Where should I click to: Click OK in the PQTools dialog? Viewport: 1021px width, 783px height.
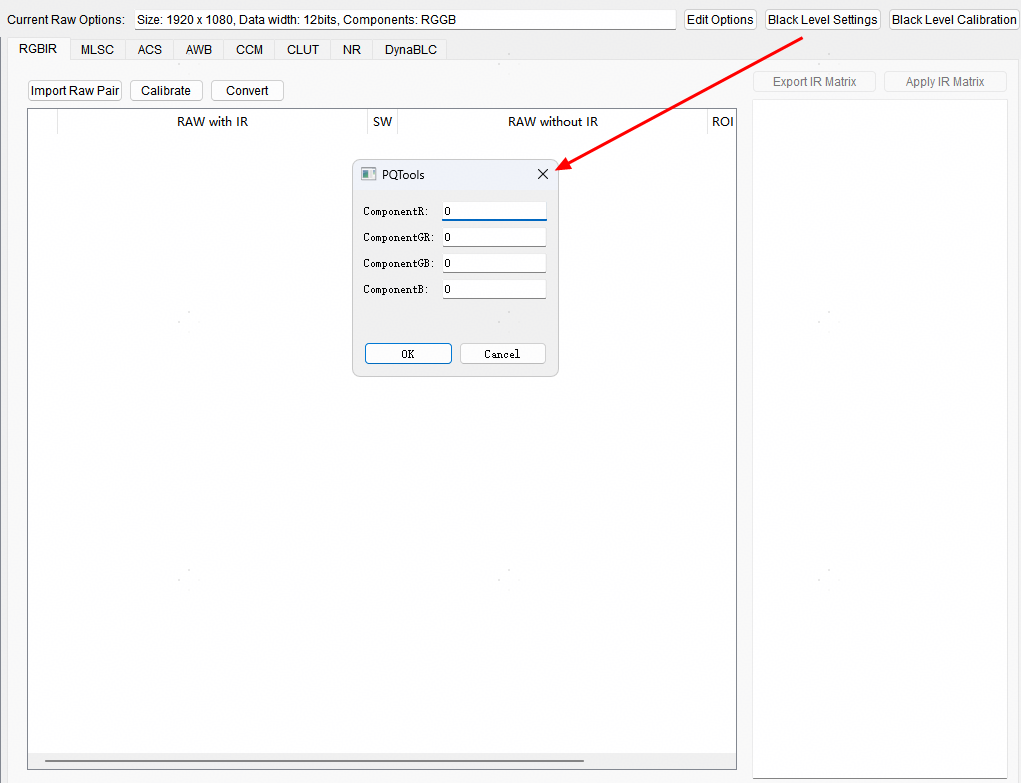pyautogui.click(x=408, y=354)
